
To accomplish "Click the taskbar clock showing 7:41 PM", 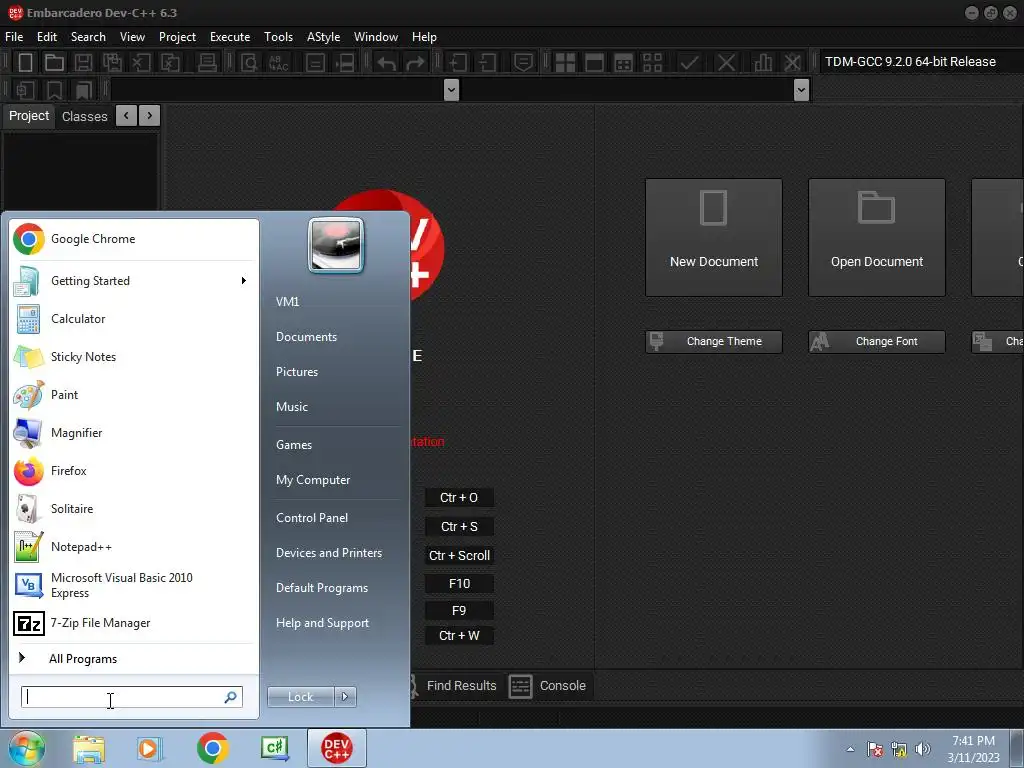I will click(973, 749).
